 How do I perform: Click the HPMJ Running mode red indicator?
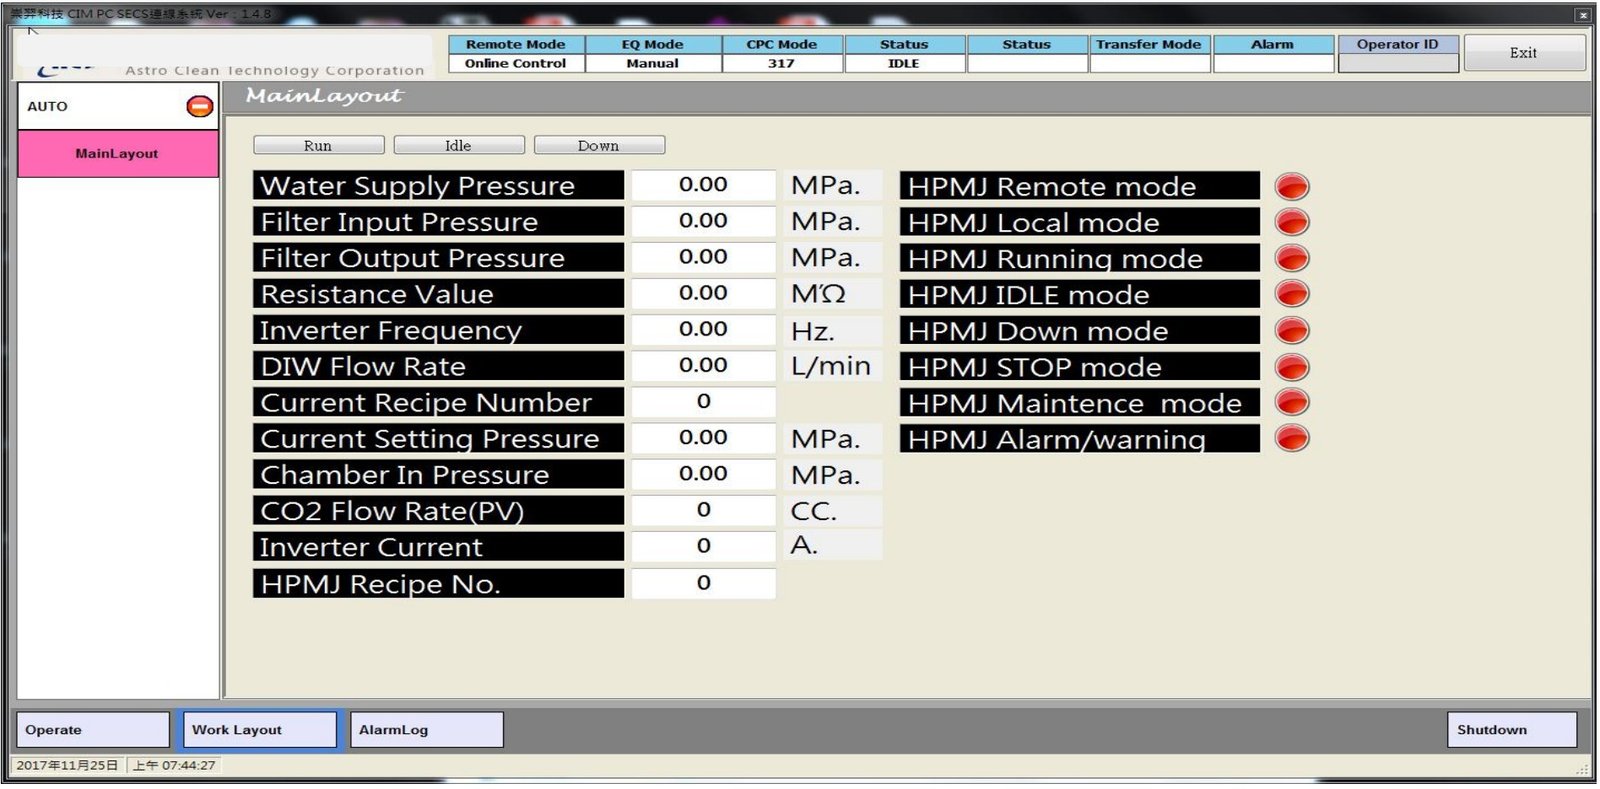[x=1292, y=259]
